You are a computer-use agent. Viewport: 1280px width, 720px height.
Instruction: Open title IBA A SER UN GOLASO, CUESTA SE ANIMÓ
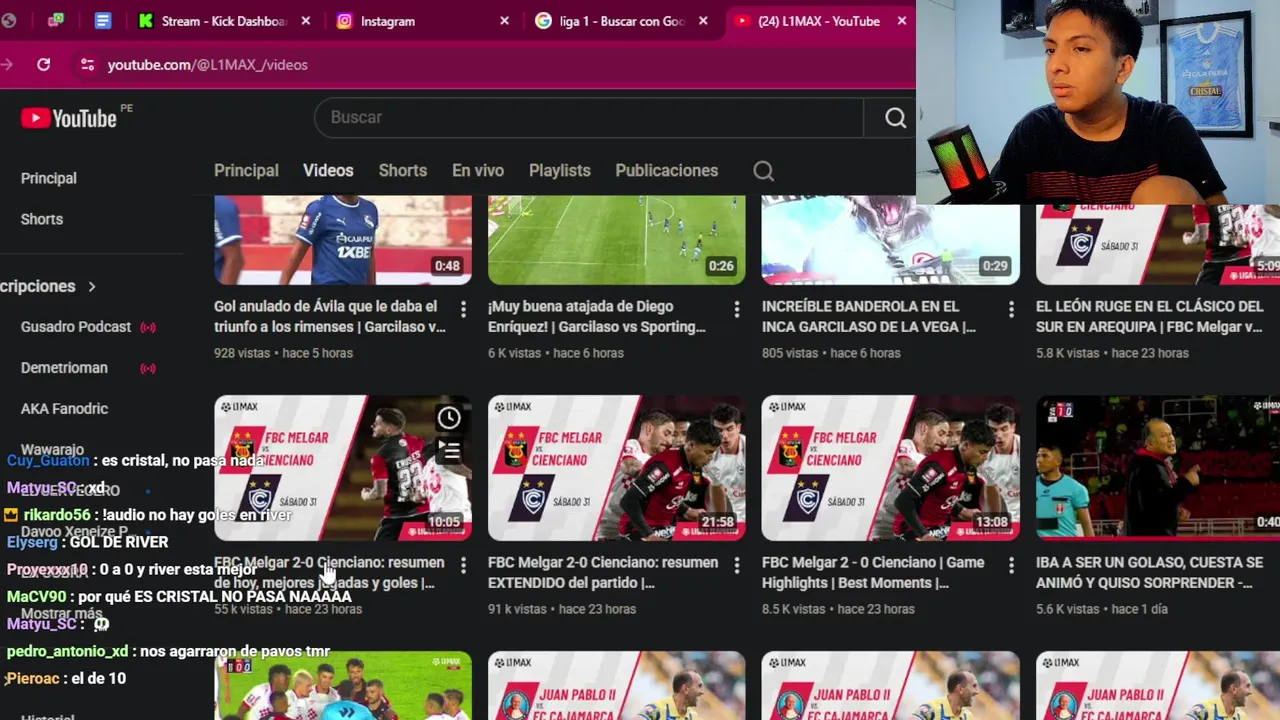(1150, 572)
